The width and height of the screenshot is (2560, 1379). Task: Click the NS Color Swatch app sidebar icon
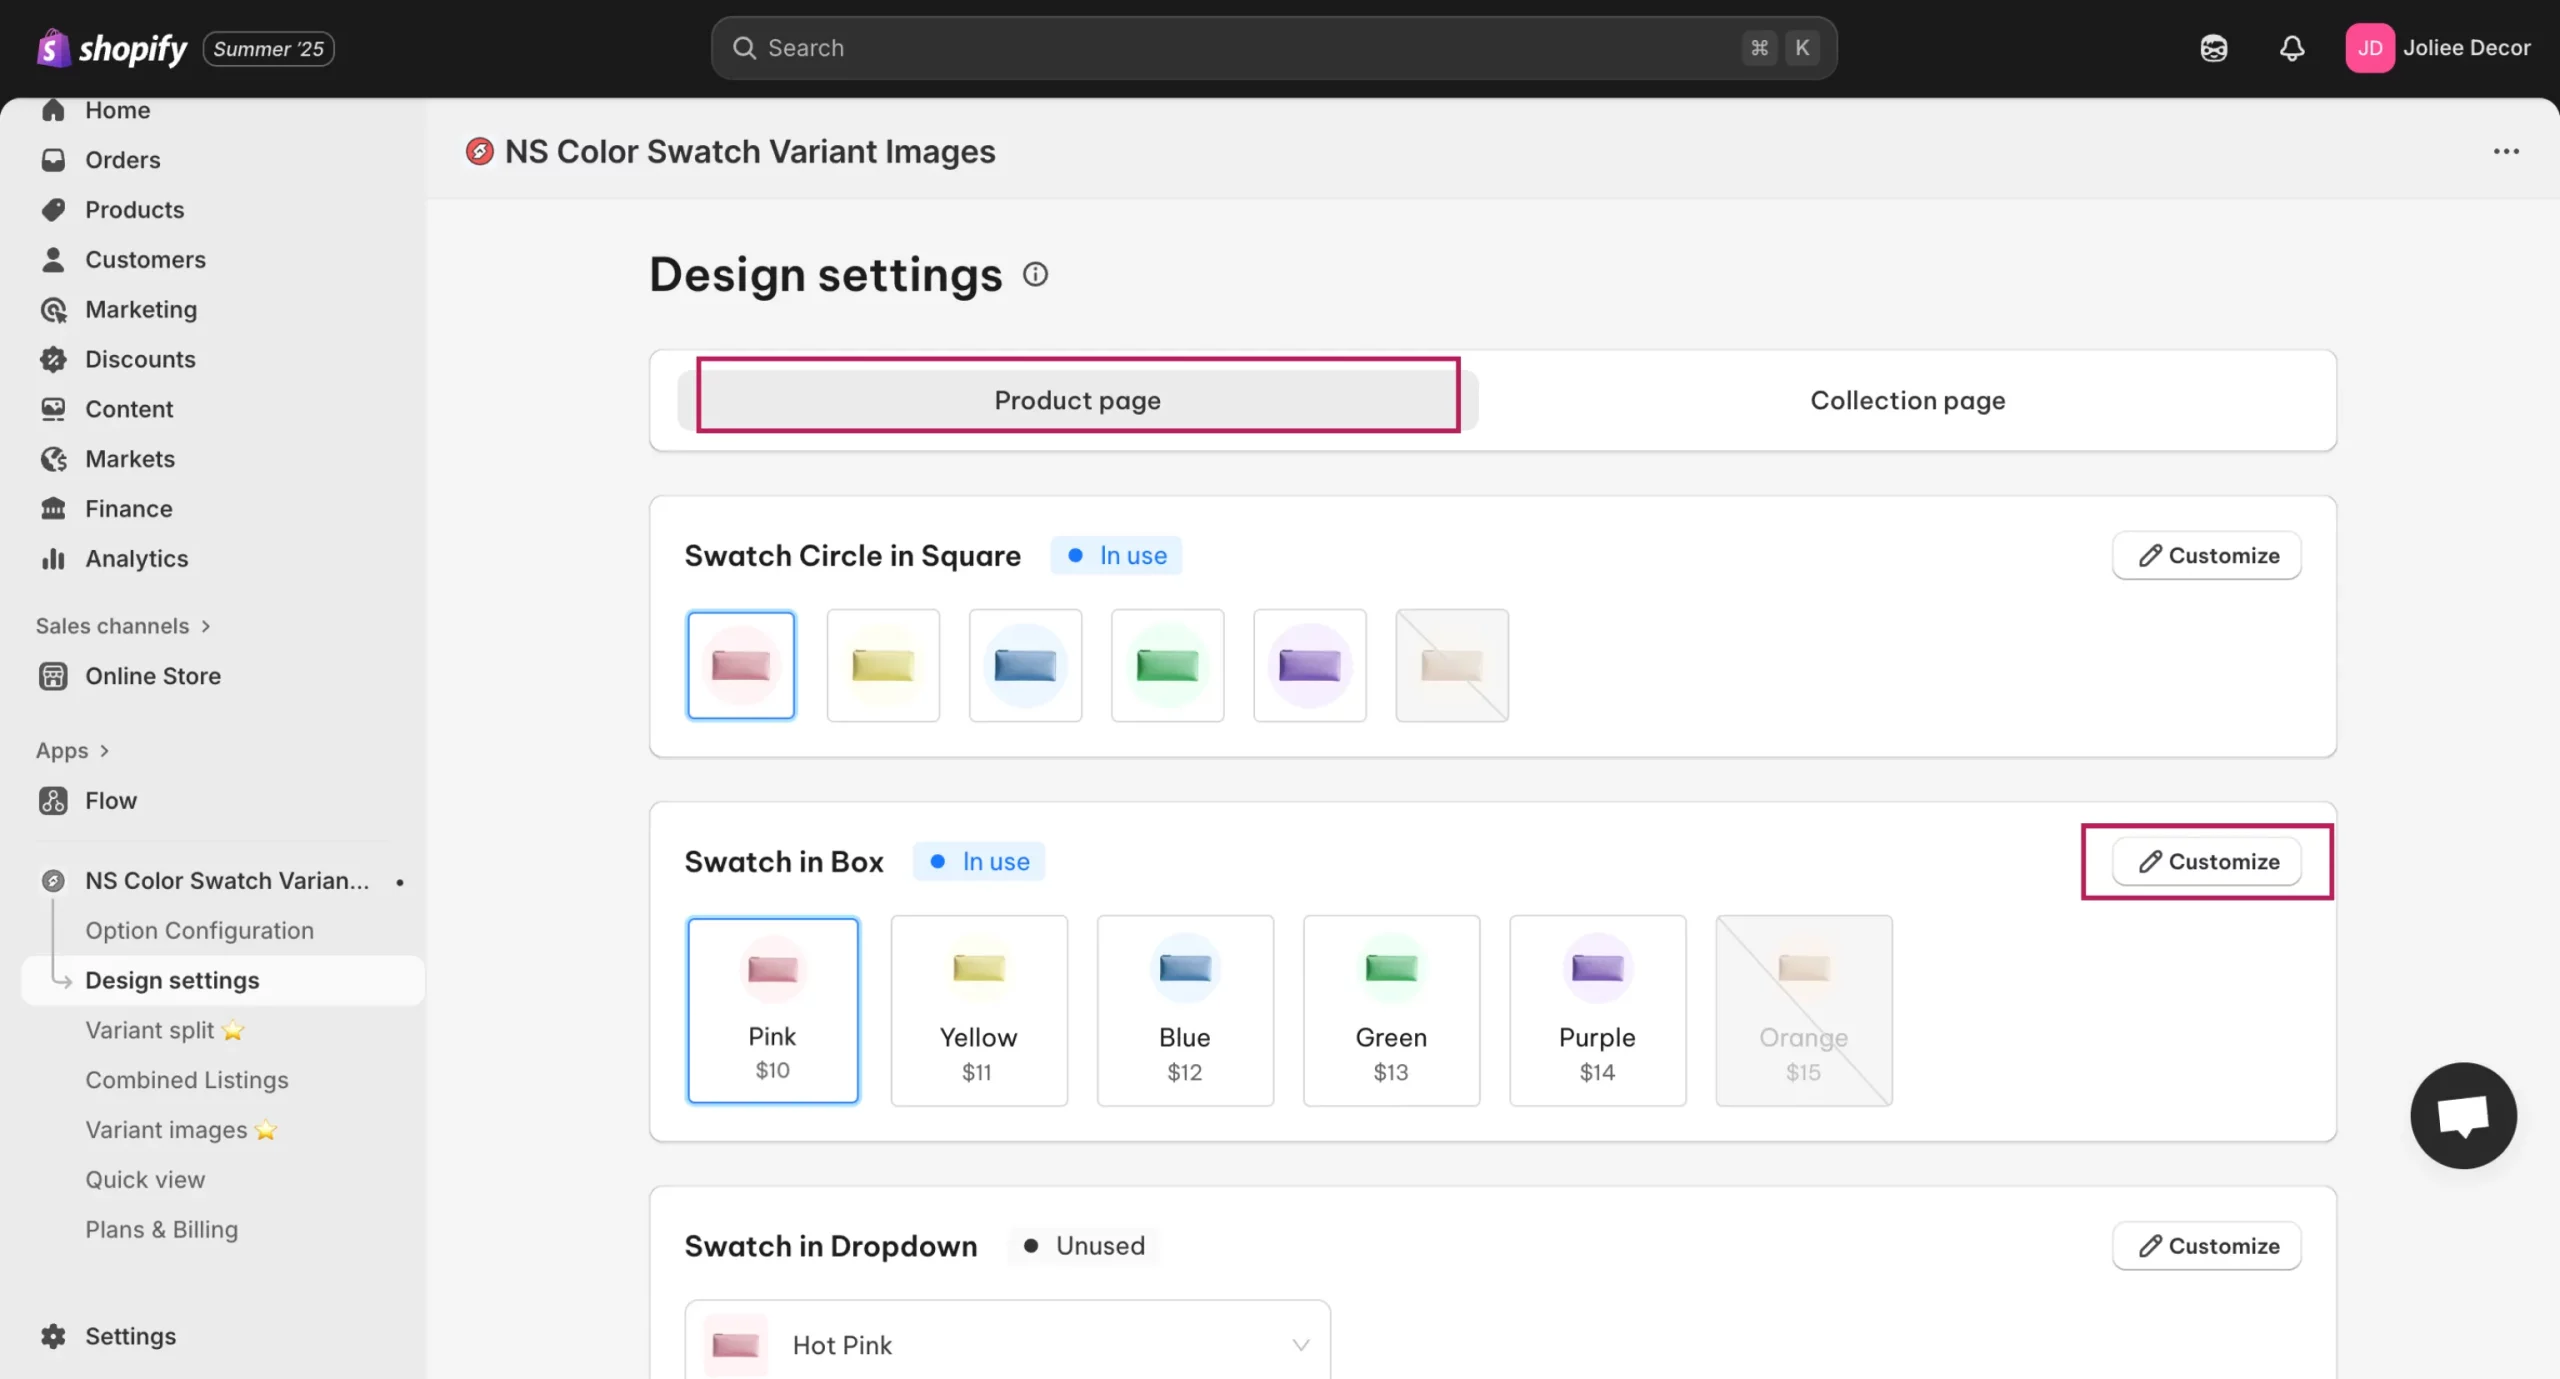tap(53, 881)
